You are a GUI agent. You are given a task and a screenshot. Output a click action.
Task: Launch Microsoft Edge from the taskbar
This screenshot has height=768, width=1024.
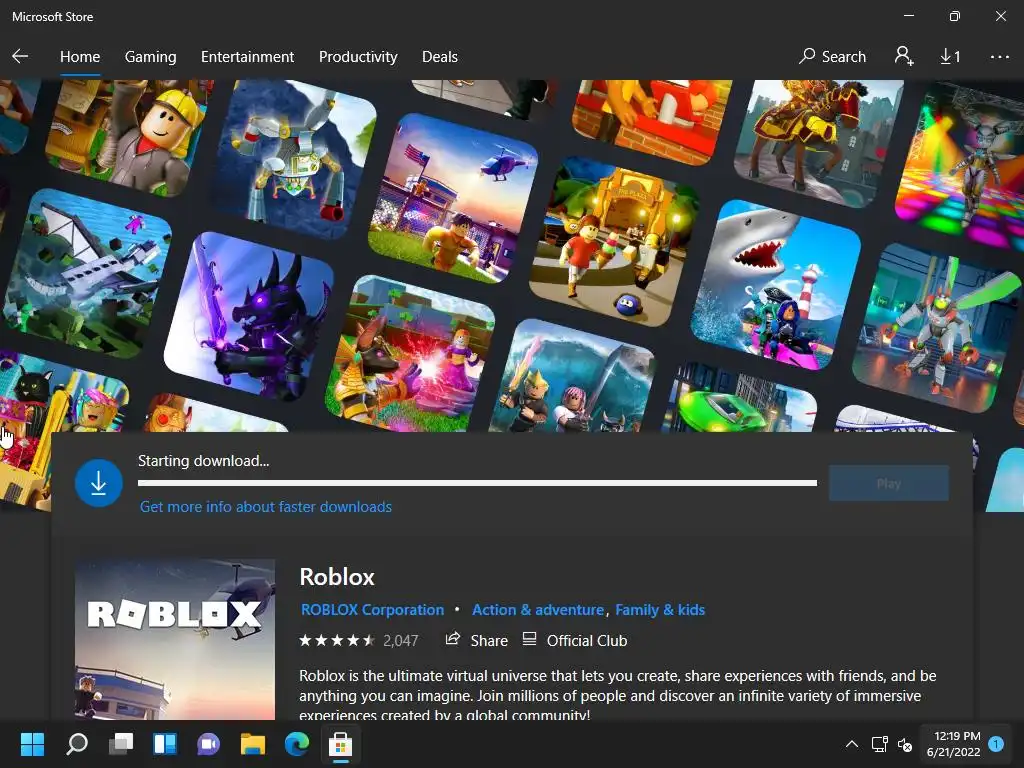[x=296, y=744]
